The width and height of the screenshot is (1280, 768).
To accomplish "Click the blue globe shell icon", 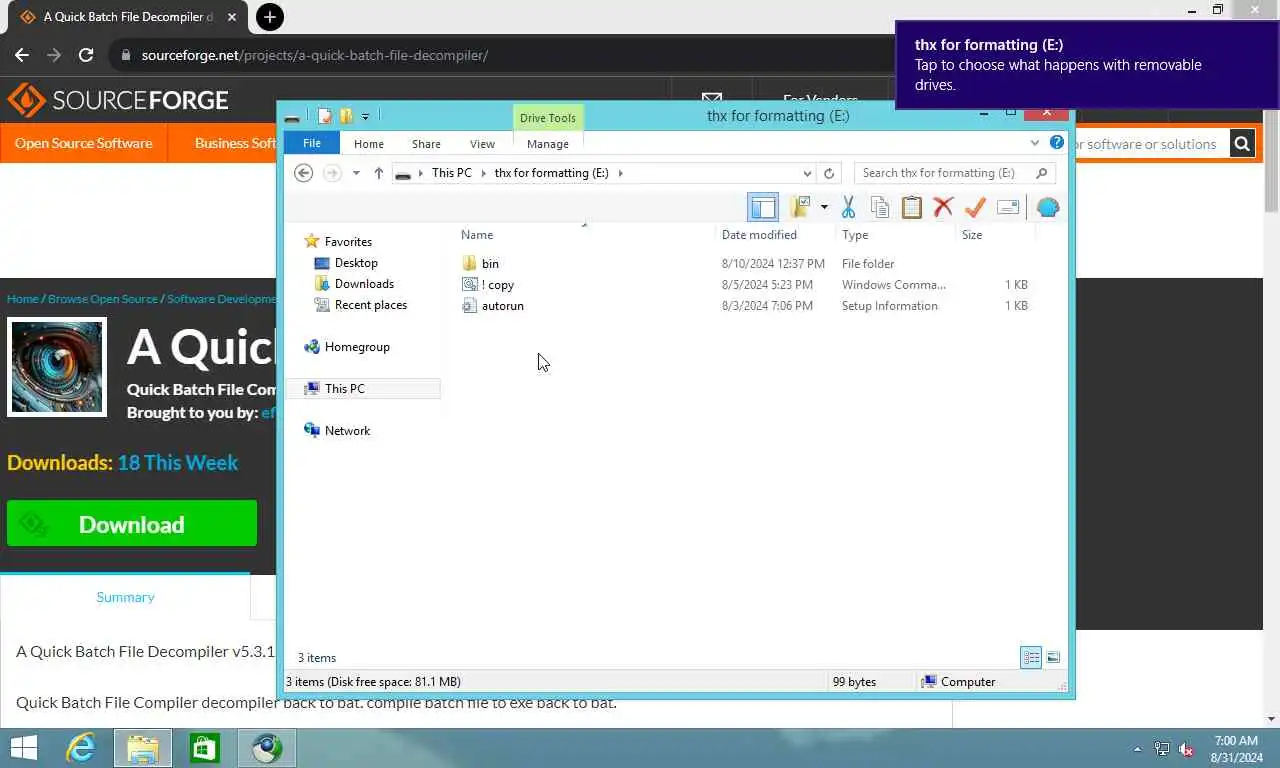I will click(x=1047, y=207).
